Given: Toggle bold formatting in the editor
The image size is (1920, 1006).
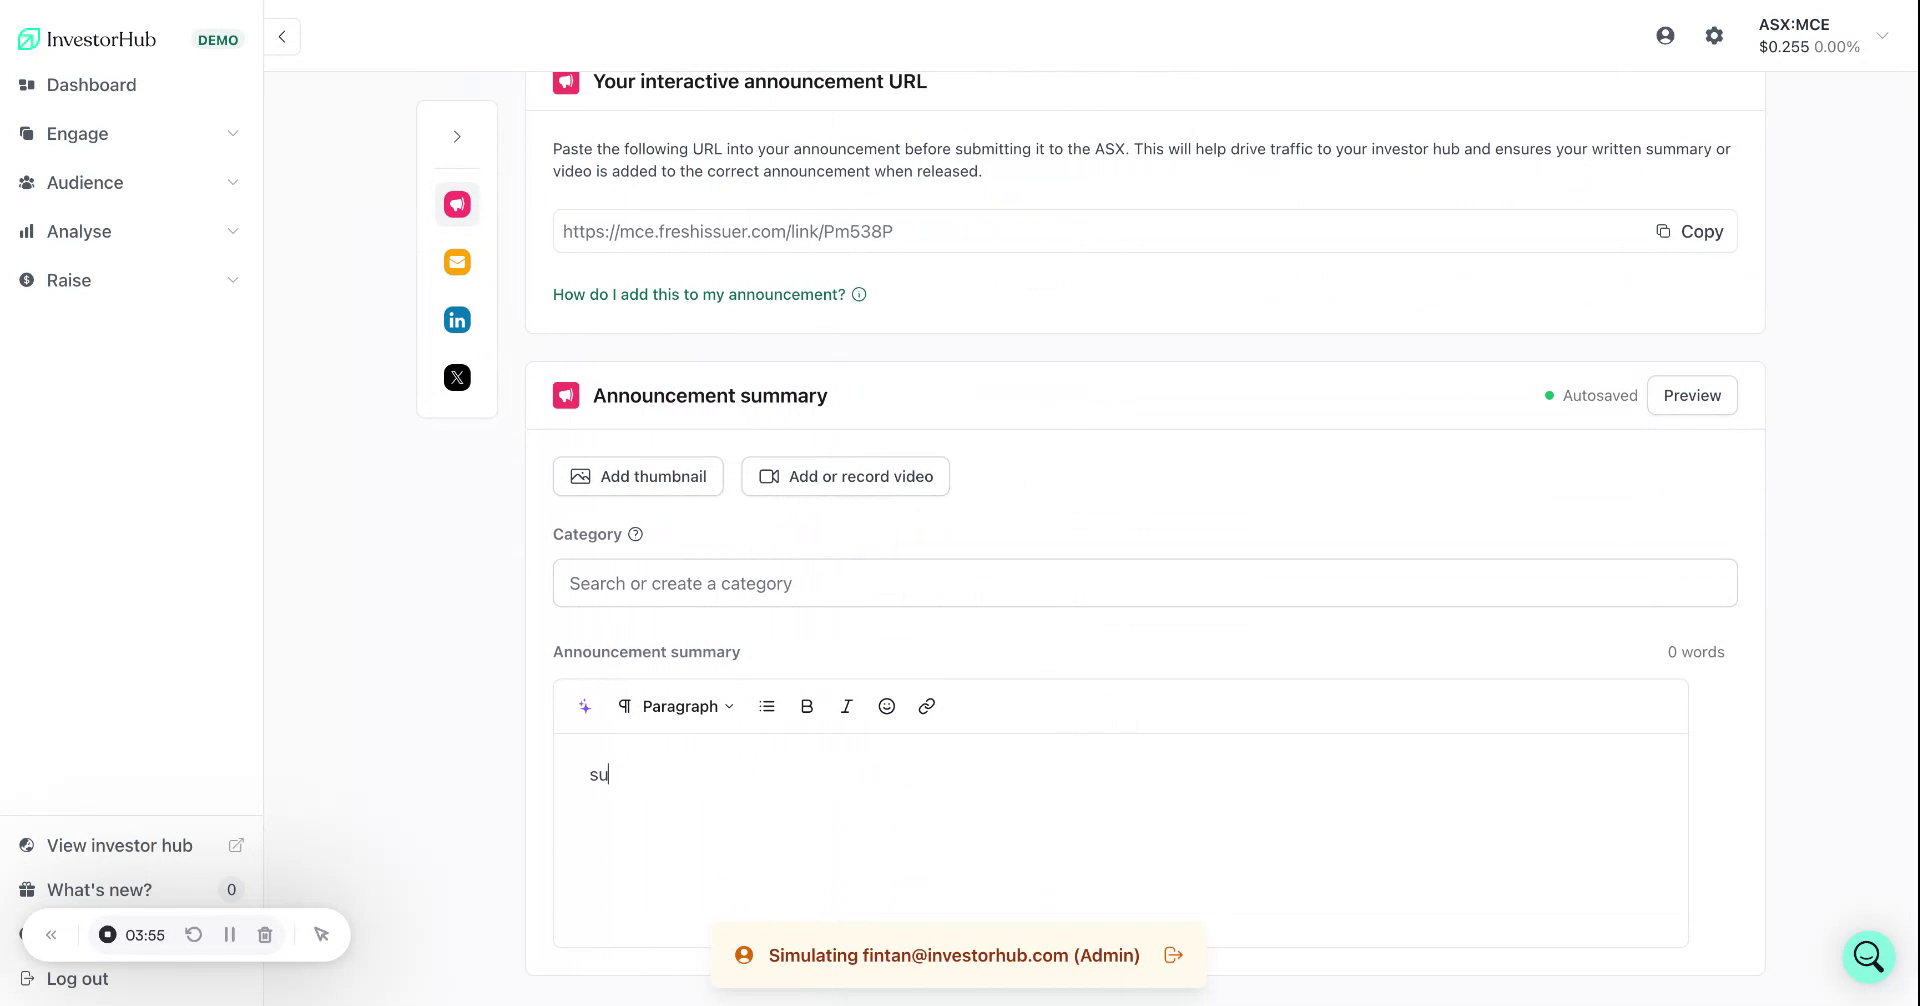Looking at the screenshot, I should click(806, 706).
